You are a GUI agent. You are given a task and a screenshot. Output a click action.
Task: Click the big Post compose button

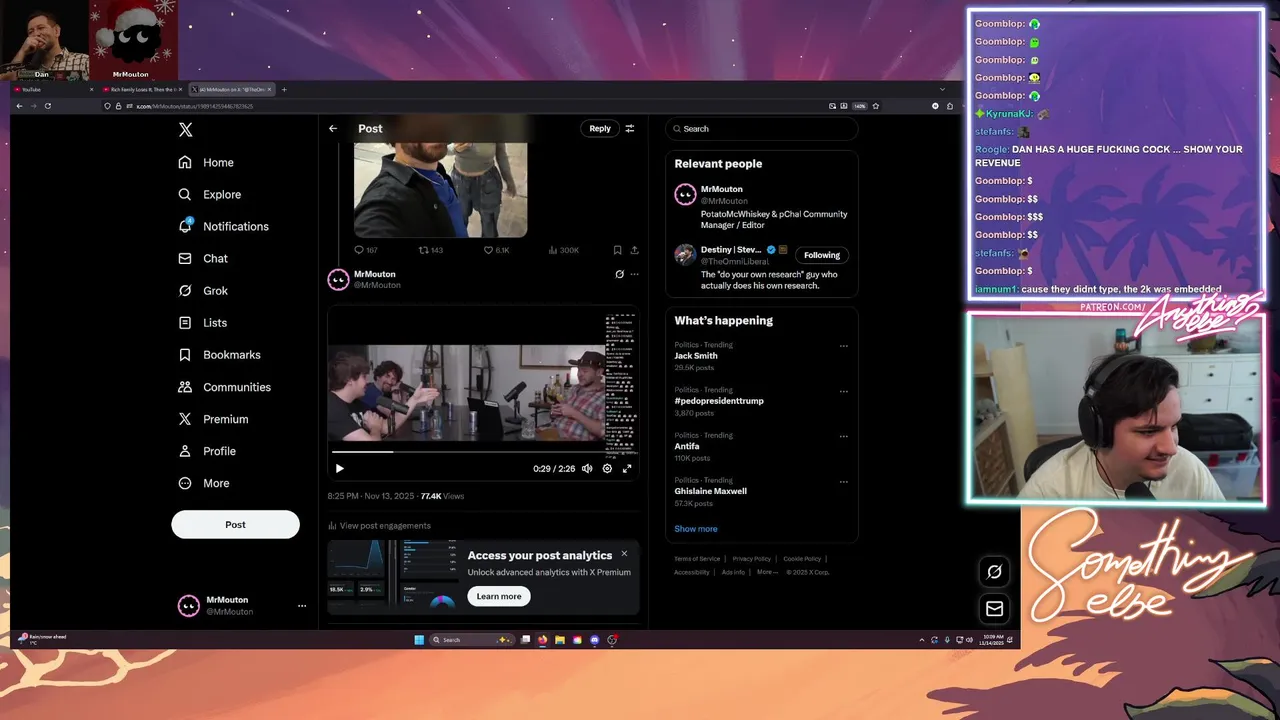click(235, 524)
